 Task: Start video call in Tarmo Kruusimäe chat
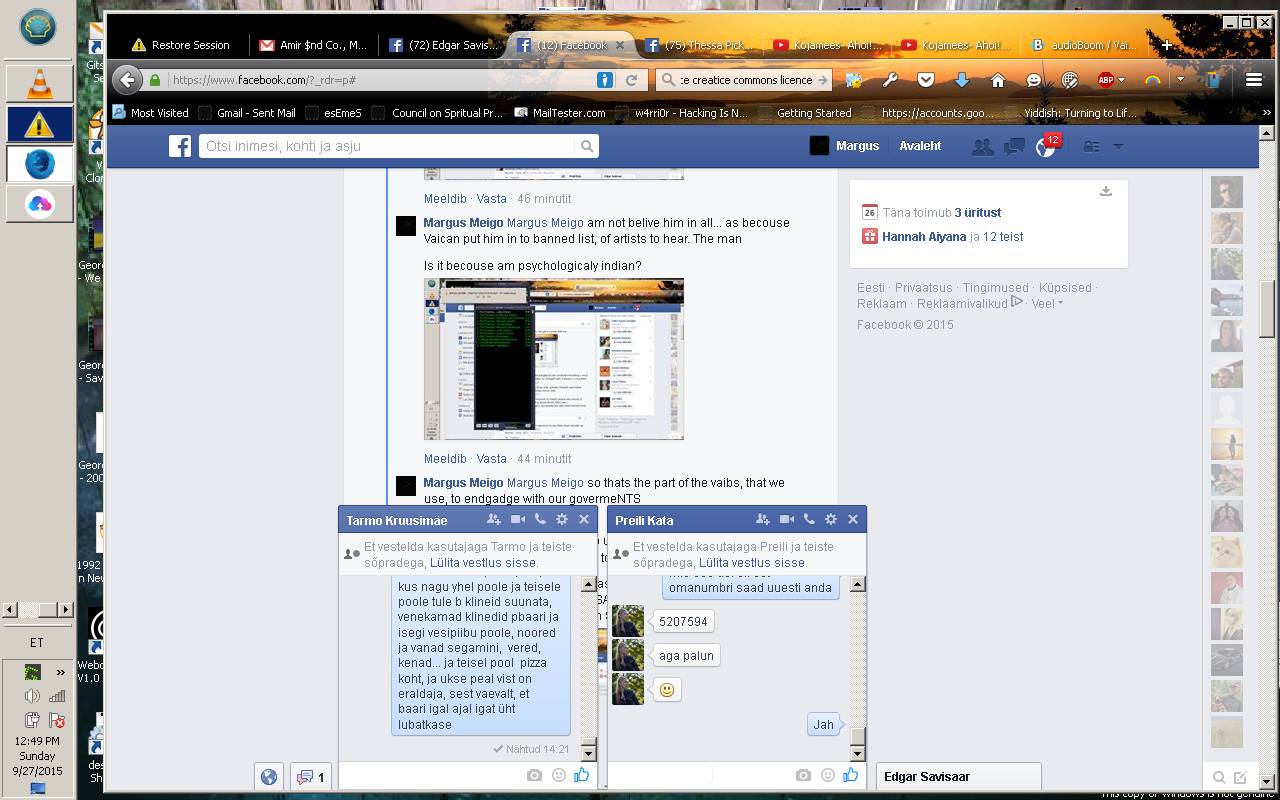pyautogui.click(x=518, y=519)
